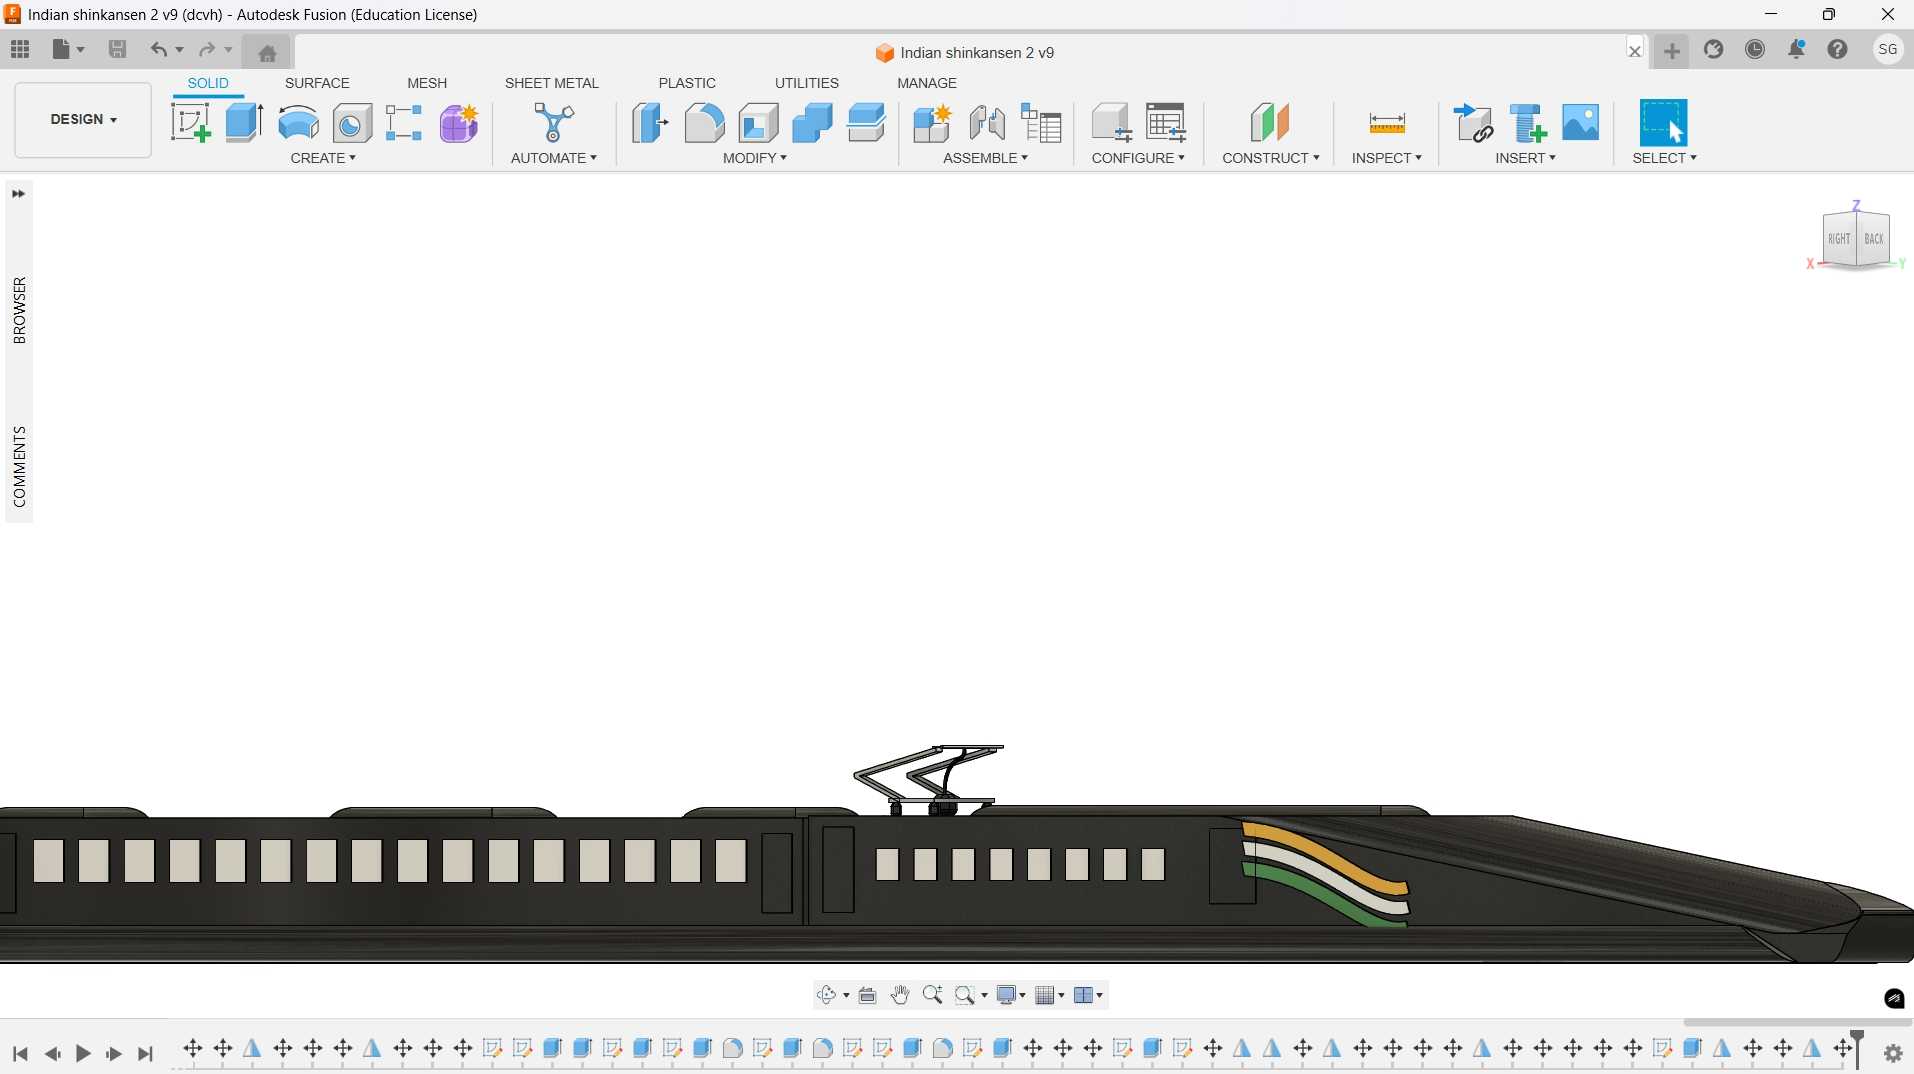Jump to timeline end
The height and width of the screenshot is (1074, 1914).
click(x=146, y=1053)
